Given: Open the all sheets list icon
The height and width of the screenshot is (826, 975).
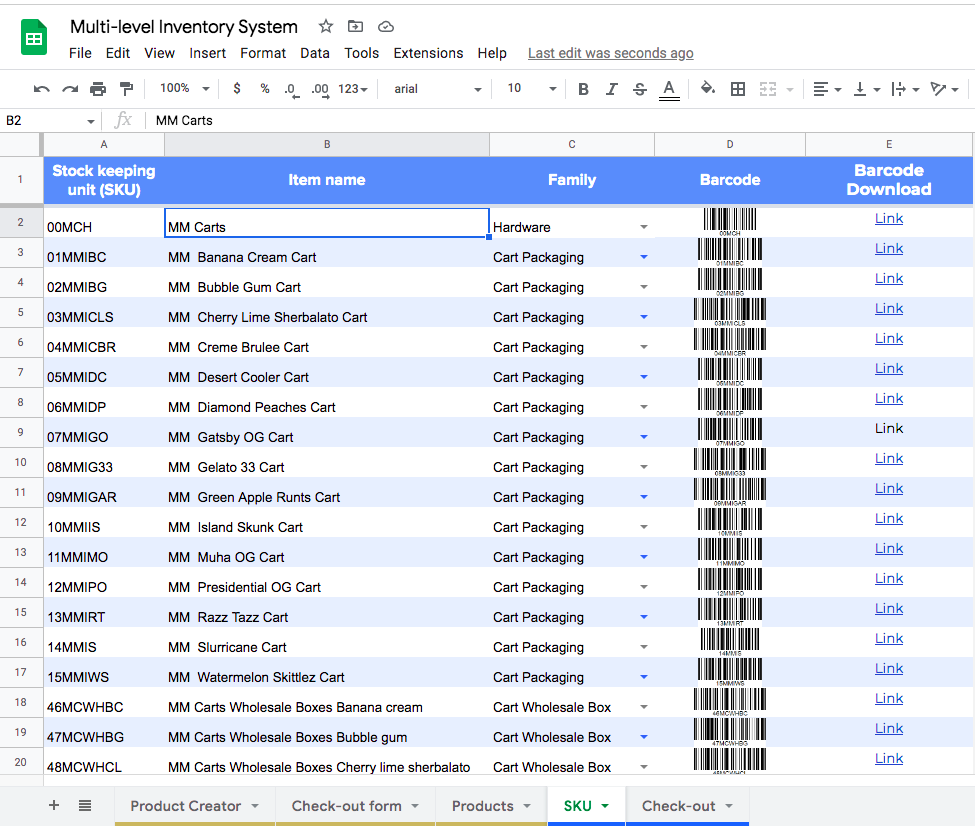Looking at the screenshot, I should click(85, 806).
